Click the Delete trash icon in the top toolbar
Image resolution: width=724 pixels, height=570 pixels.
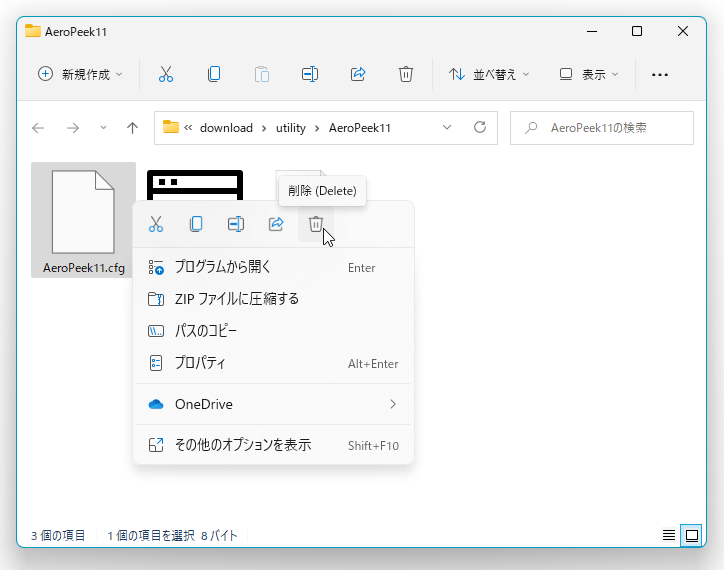(x=405, y=74)
